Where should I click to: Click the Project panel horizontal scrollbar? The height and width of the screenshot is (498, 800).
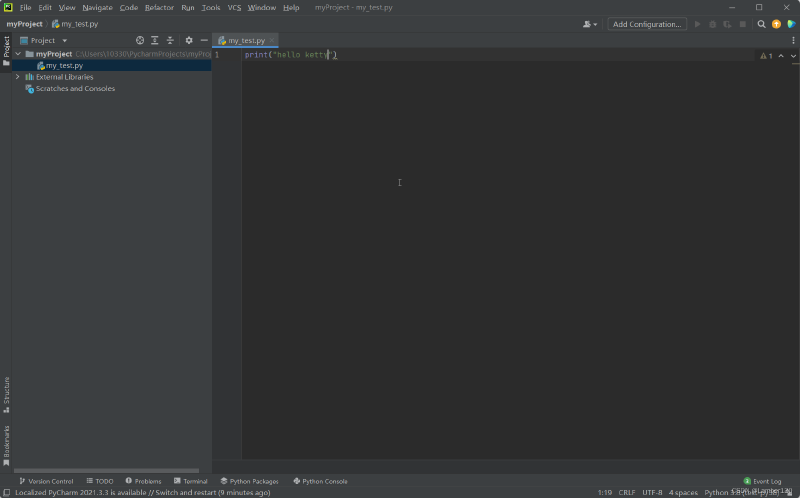pos(106,470)
